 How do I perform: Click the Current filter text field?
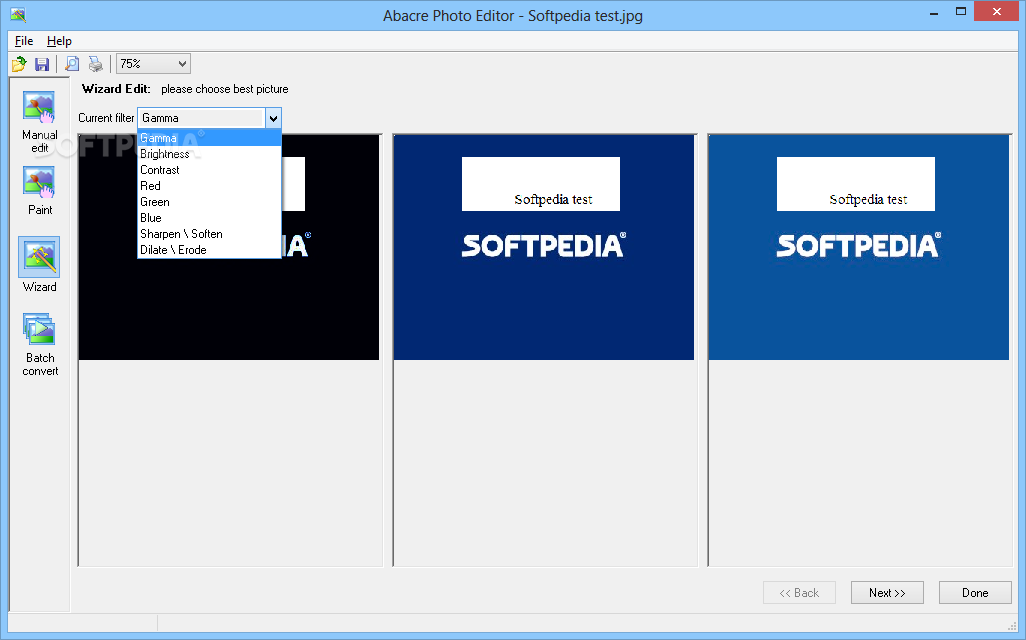202,118
